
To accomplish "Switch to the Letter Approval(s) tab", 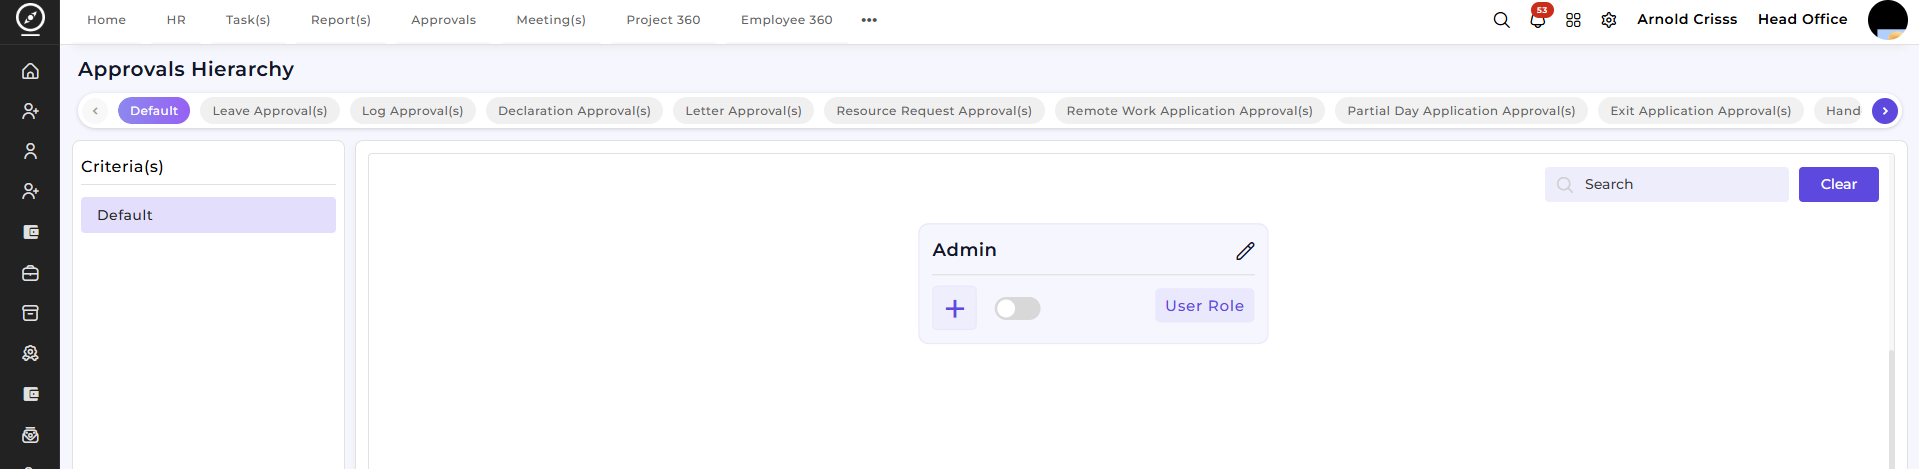I will click(x=743, y=111).
